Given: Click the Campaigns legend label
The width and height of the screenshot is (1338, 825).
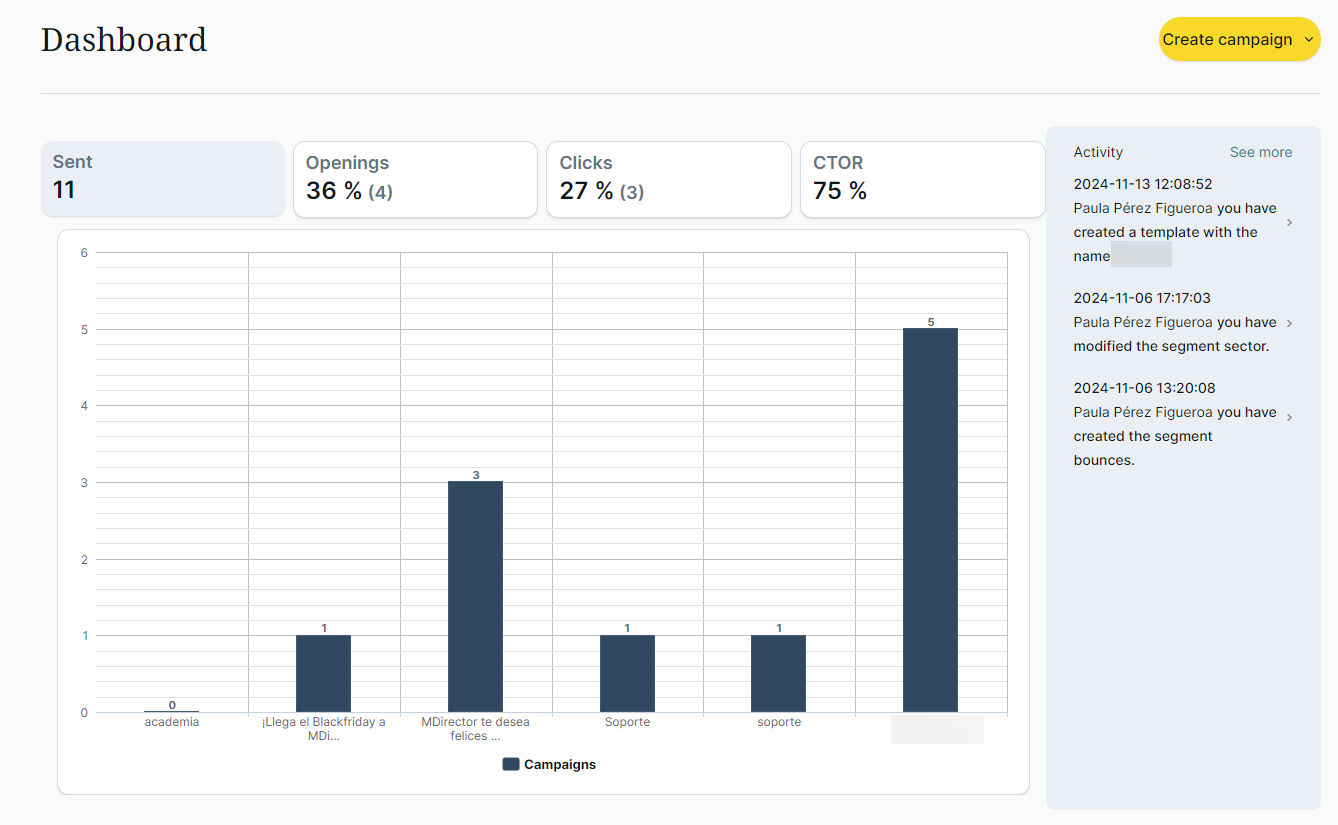Looking at the screenshot, I should point(559,764).
